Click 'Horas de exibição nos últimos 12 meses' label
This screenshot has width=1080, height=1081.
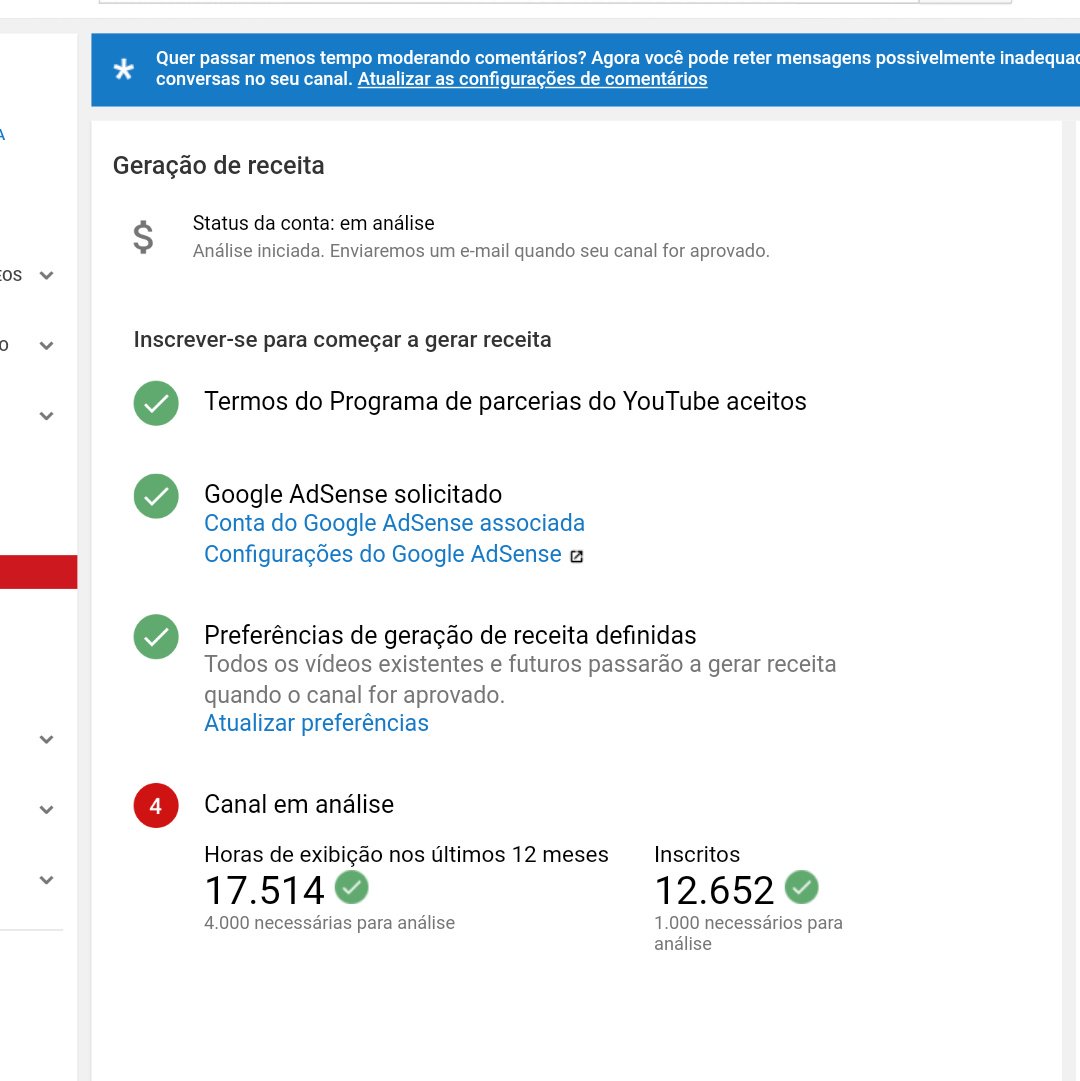click(406, 855)
